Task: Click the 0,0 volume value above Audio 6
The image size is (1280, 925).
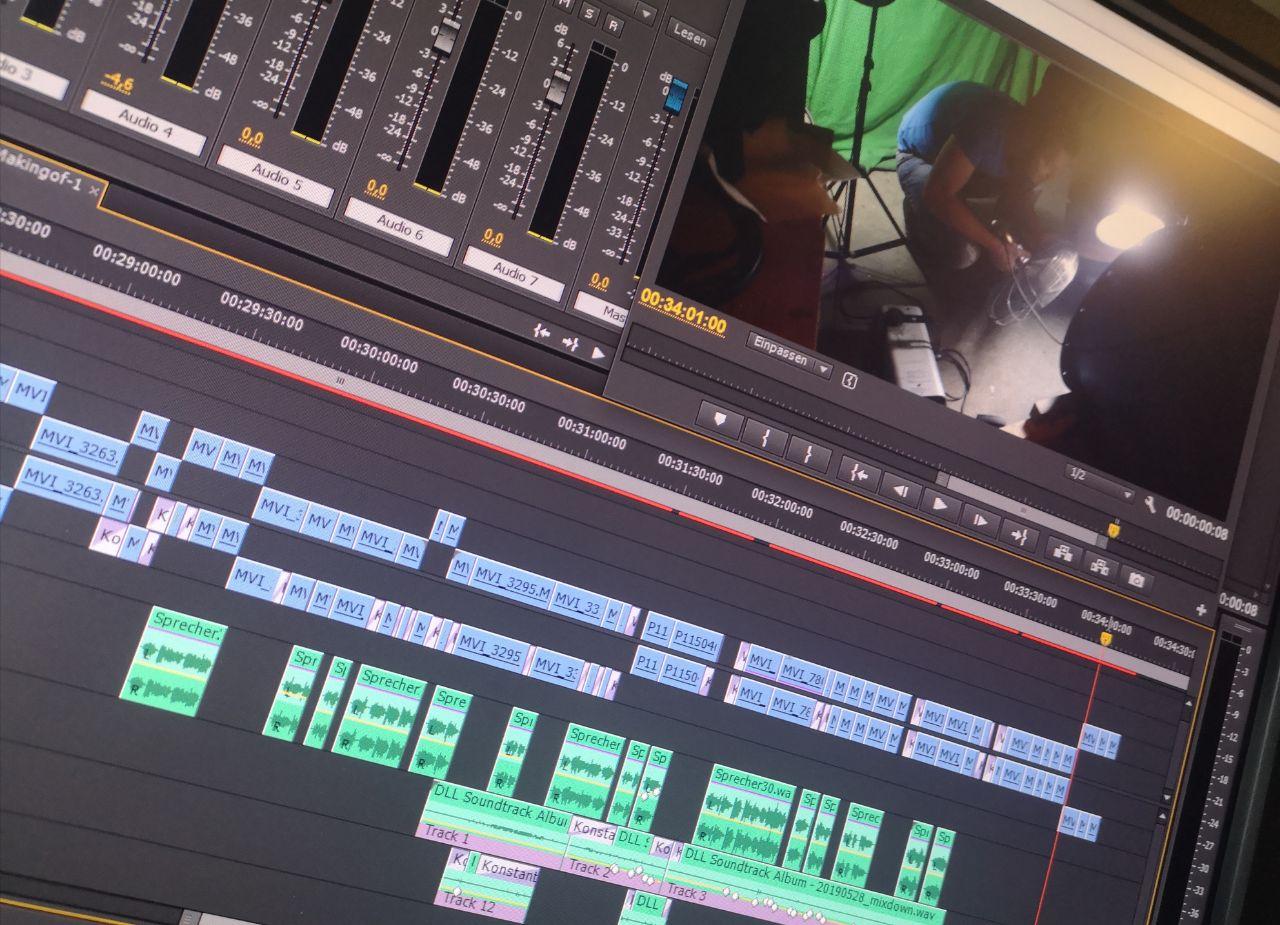Action: (376, 188)
